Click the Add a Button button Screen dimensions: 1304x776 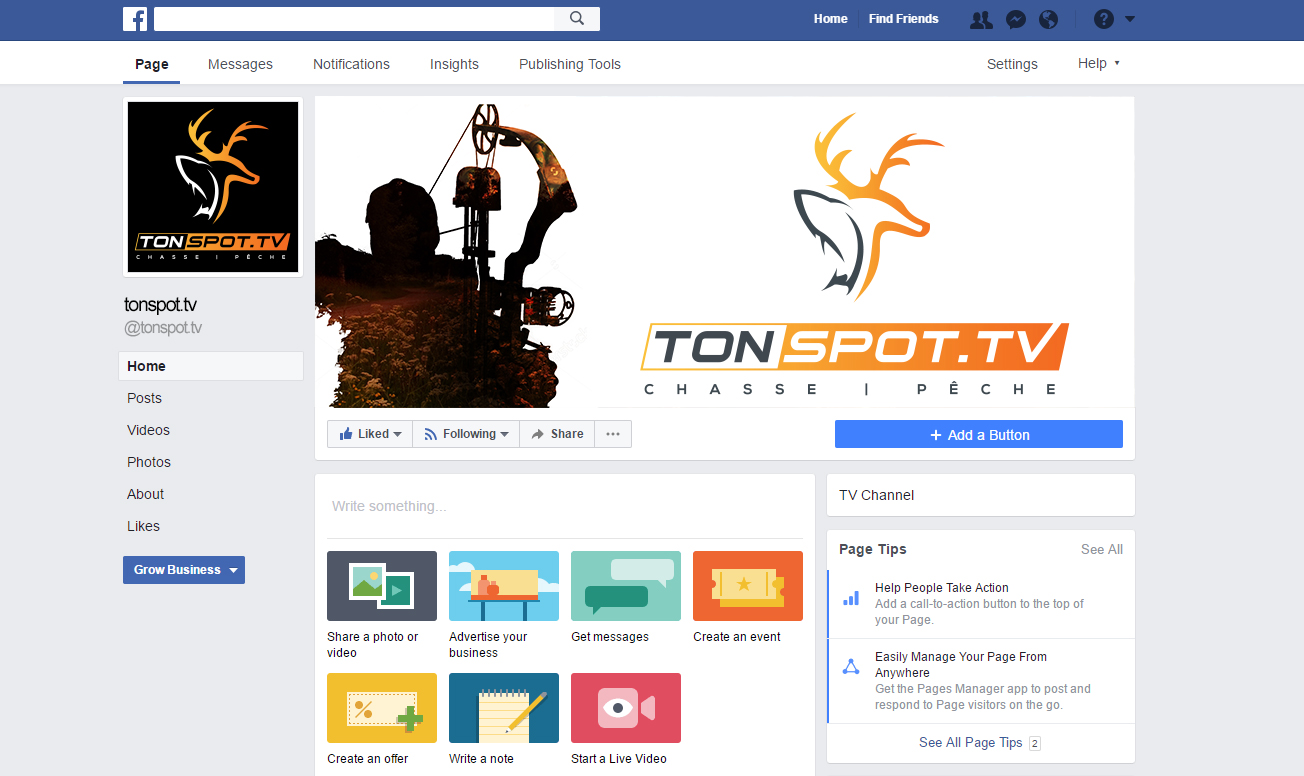(979, 434)
